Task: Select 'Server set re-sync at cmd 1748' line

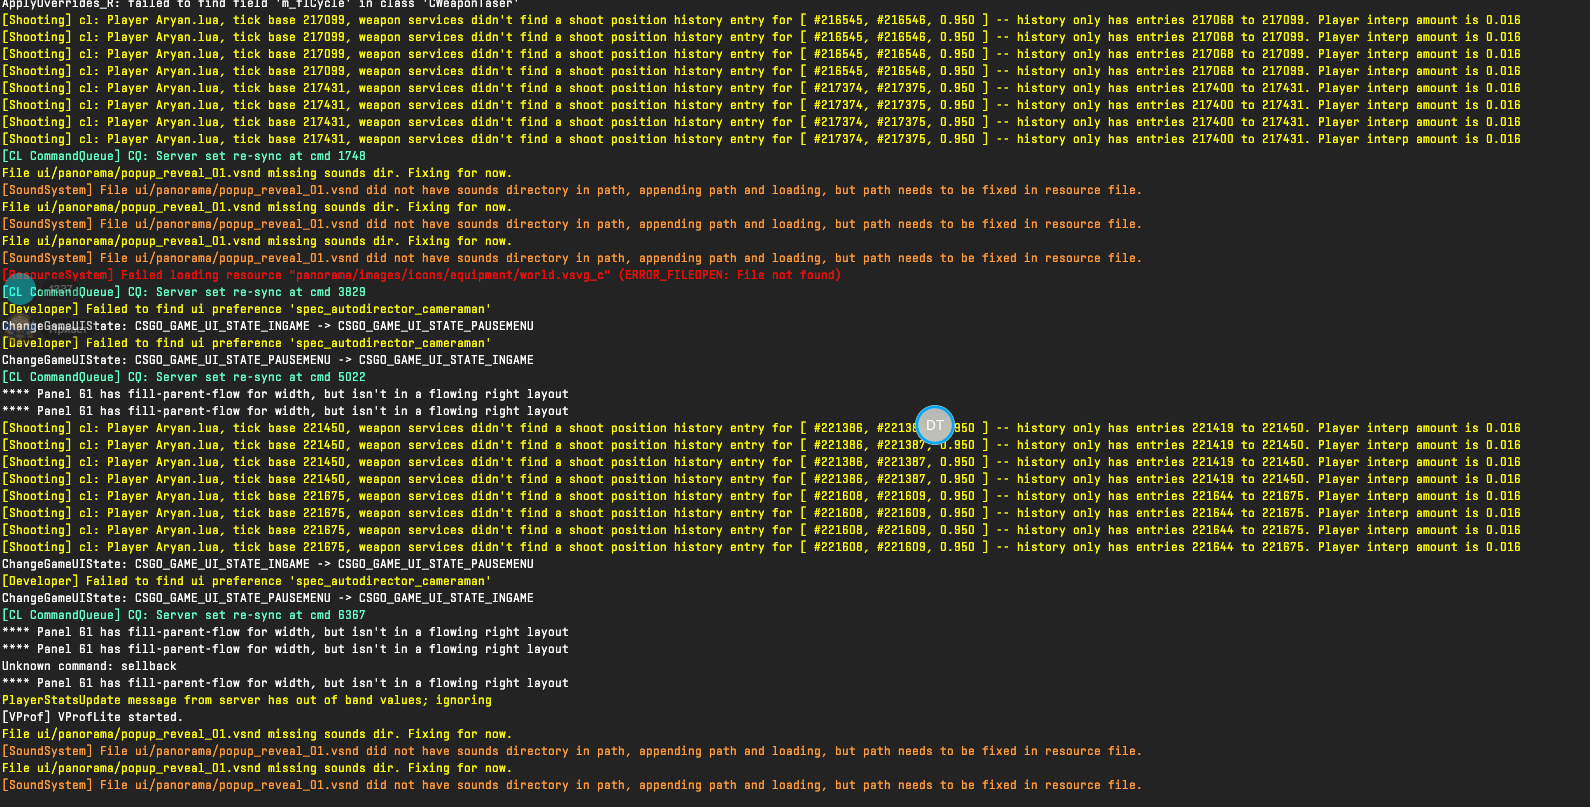Action: 183,156
